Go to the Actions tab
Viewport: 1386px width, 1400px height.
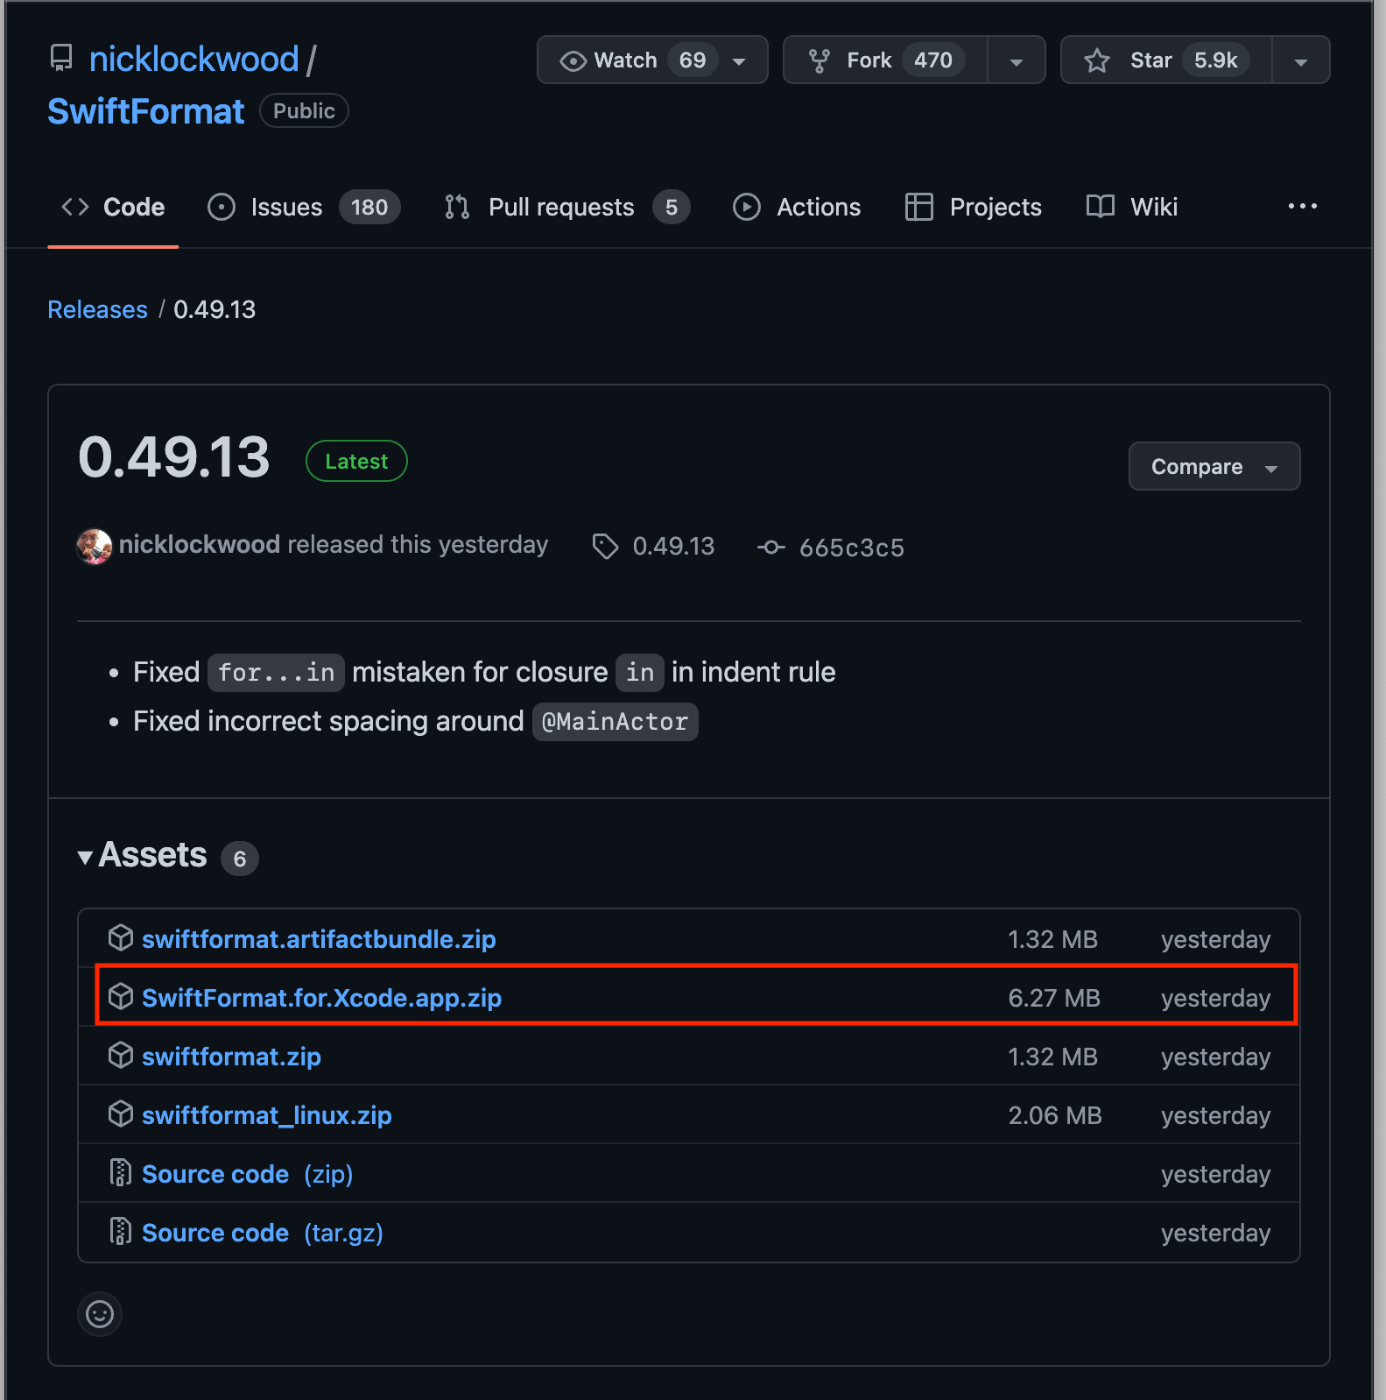click(797, 207)
